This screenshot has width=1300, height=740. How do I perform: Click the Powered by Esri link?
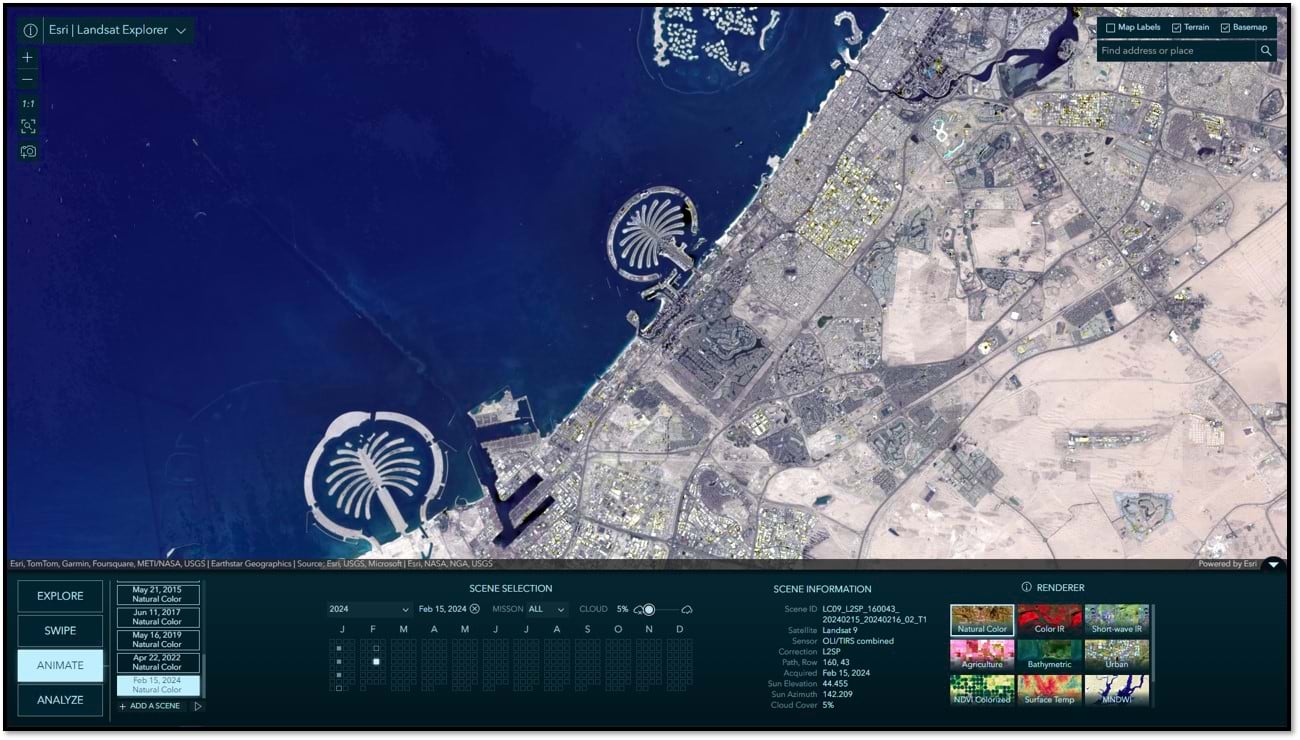1227,564
